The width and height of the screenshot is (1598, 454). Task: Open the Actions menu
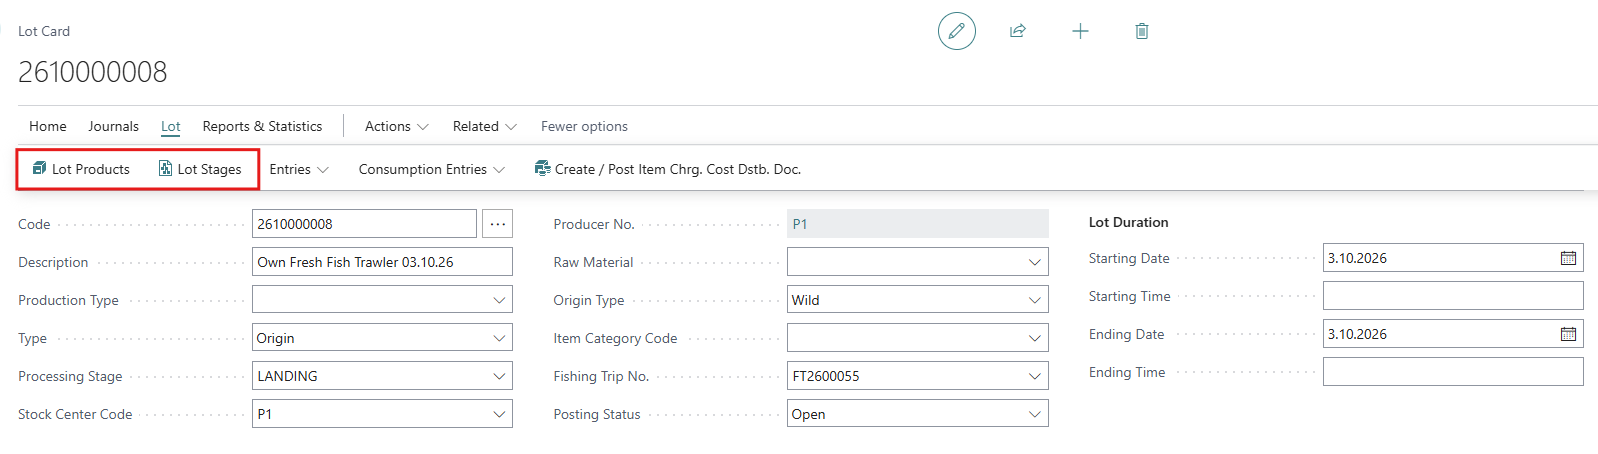[397, 126]
